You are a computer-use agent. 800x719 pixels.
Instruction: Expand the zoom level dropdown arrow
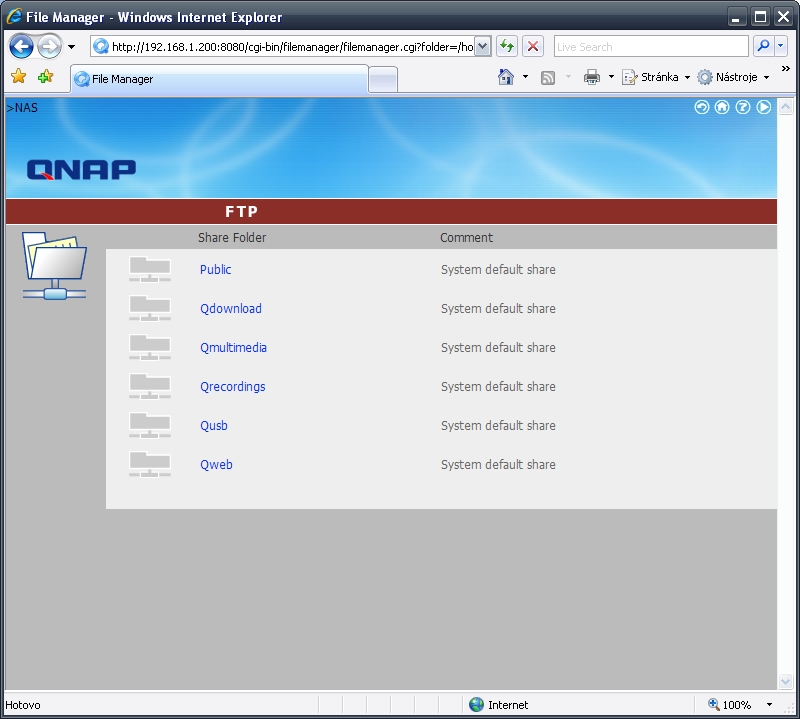[x=769, y=705]
